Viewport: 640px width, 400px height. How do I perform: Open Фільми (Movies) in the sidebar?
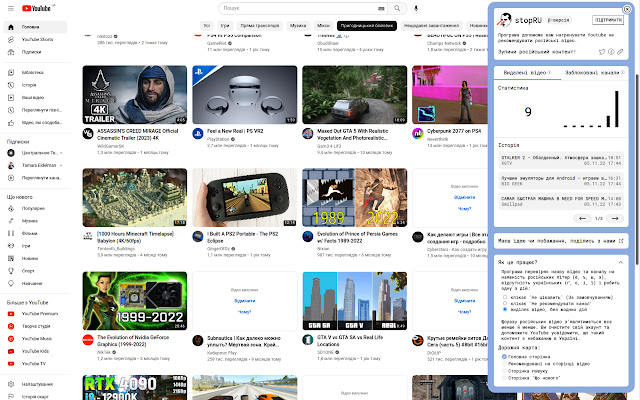point(35,233)
